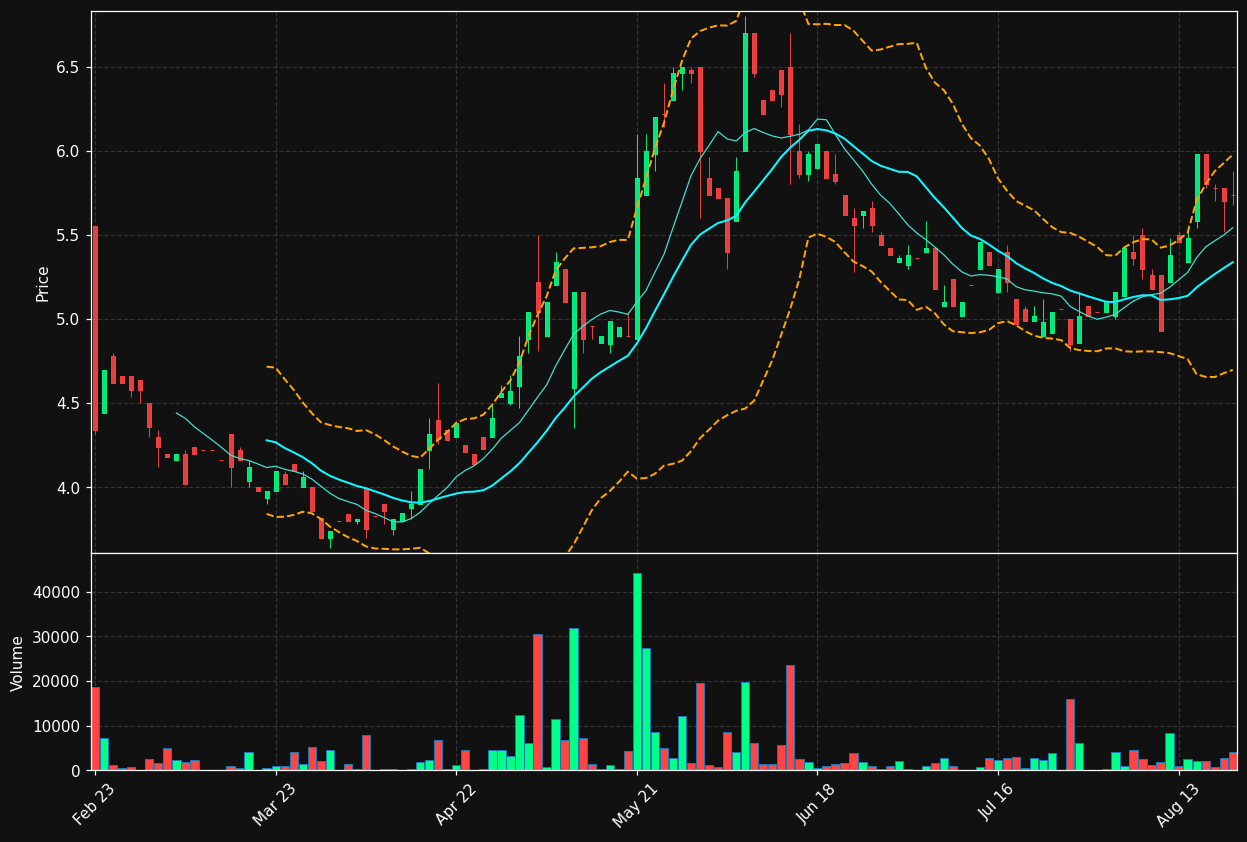Click the 0 volume tick label

point(76,771)
